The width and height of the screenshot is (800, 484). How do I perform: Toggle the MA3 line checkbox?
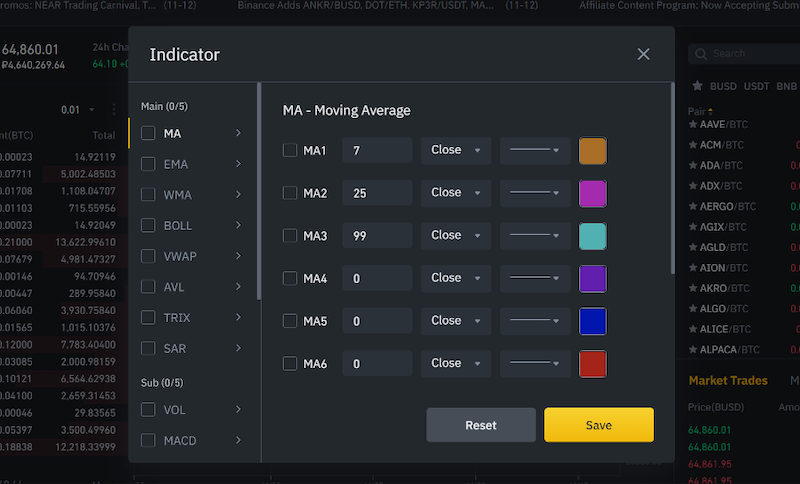(290, 235)
